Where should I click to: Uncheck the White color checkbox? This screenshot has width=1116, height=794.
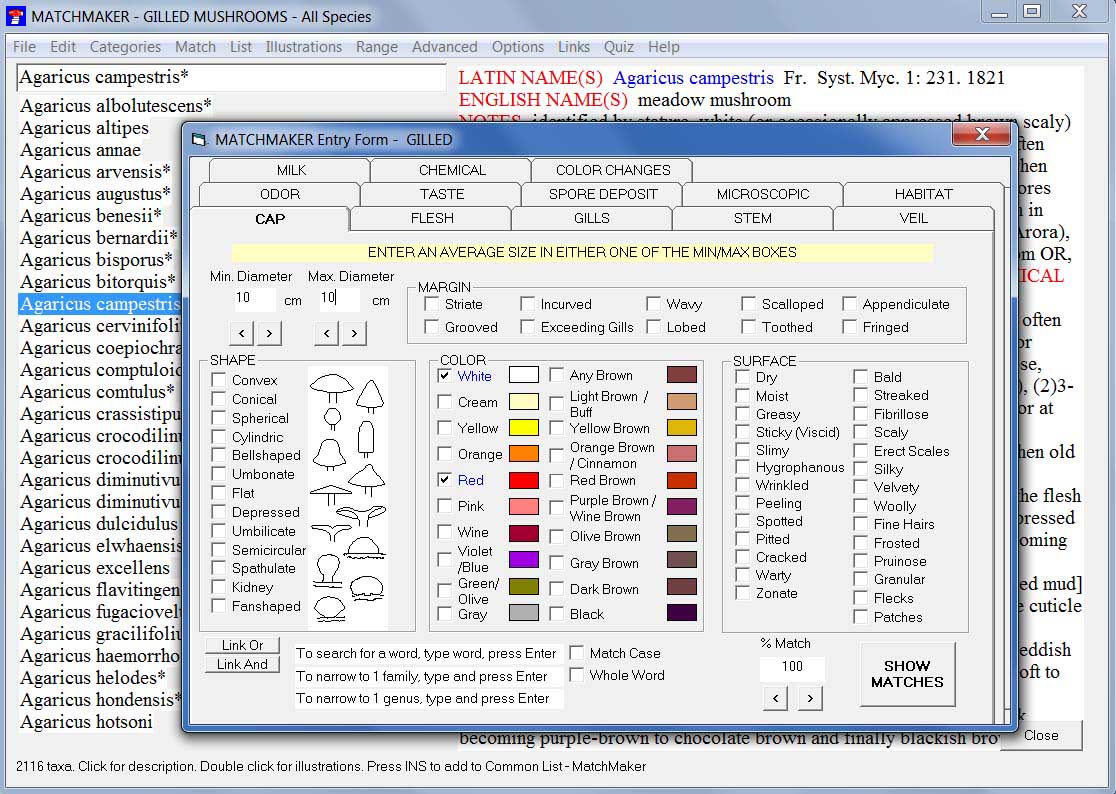click(445, 376)
